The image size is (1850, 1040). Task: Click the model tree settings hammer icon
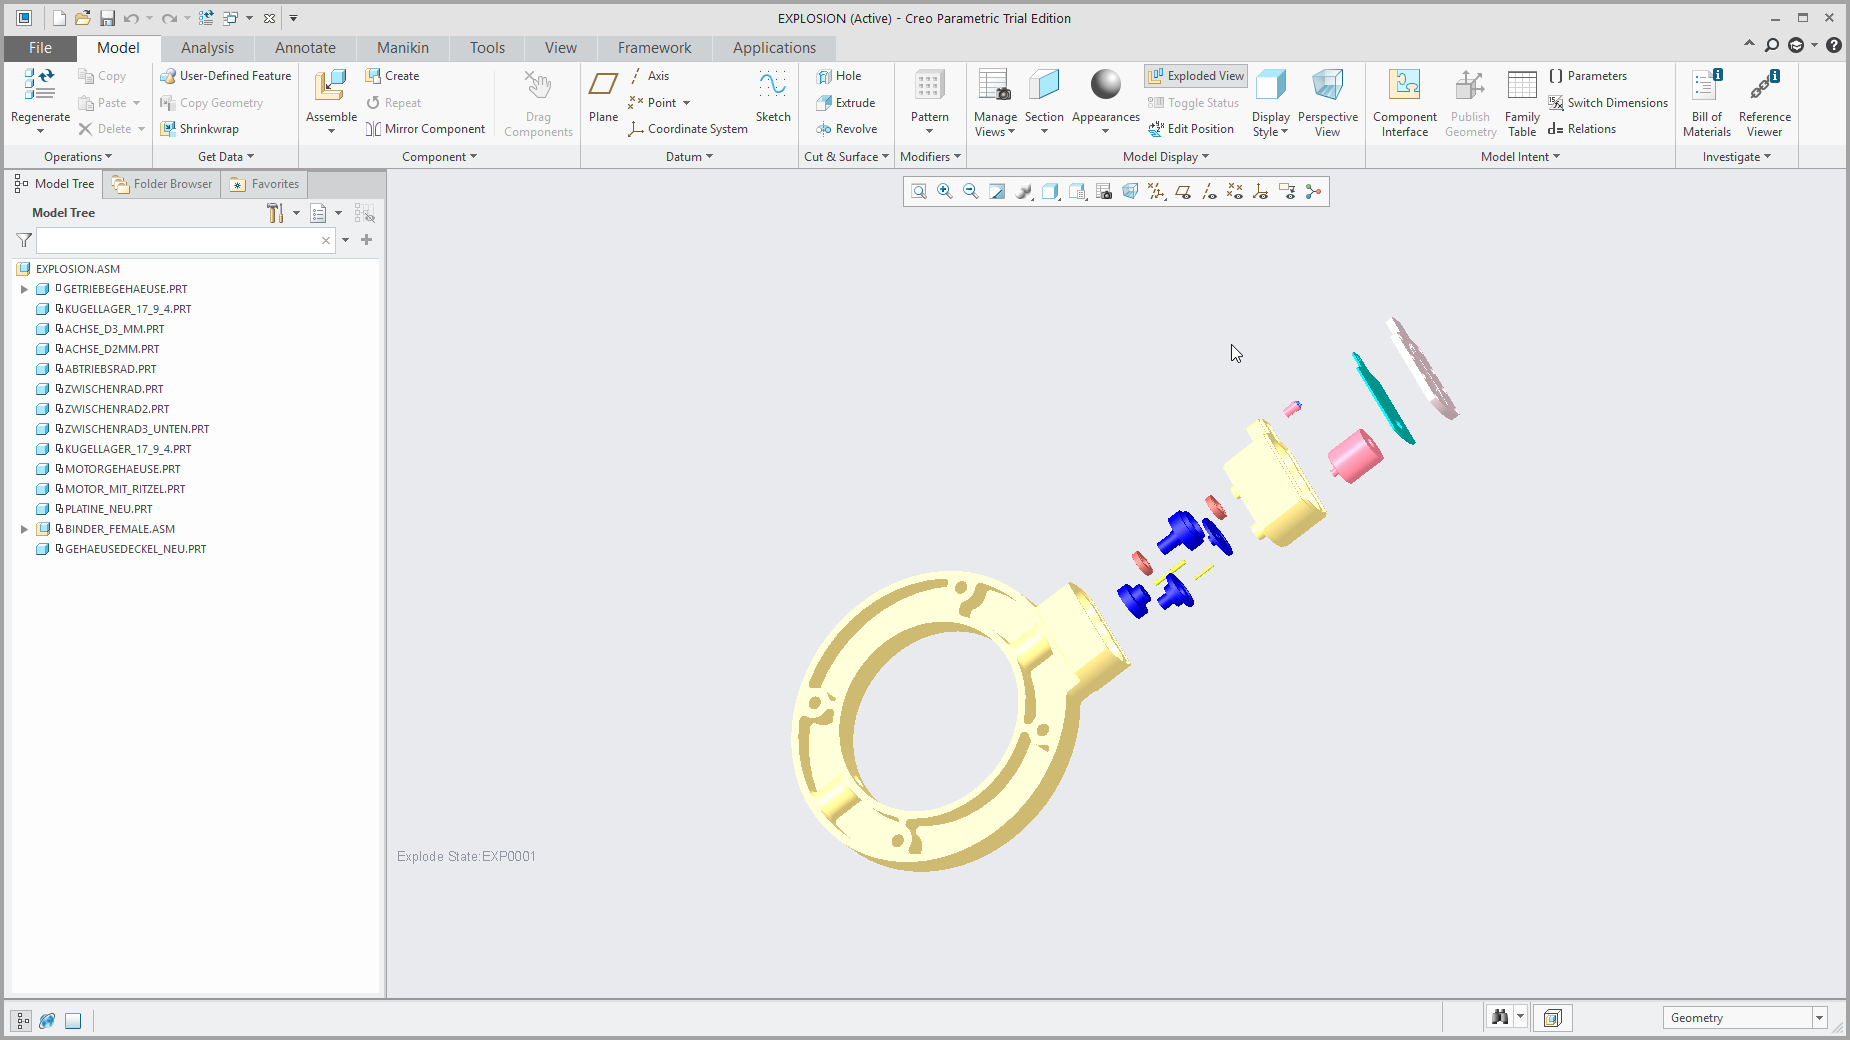click(x=275, y=213)
